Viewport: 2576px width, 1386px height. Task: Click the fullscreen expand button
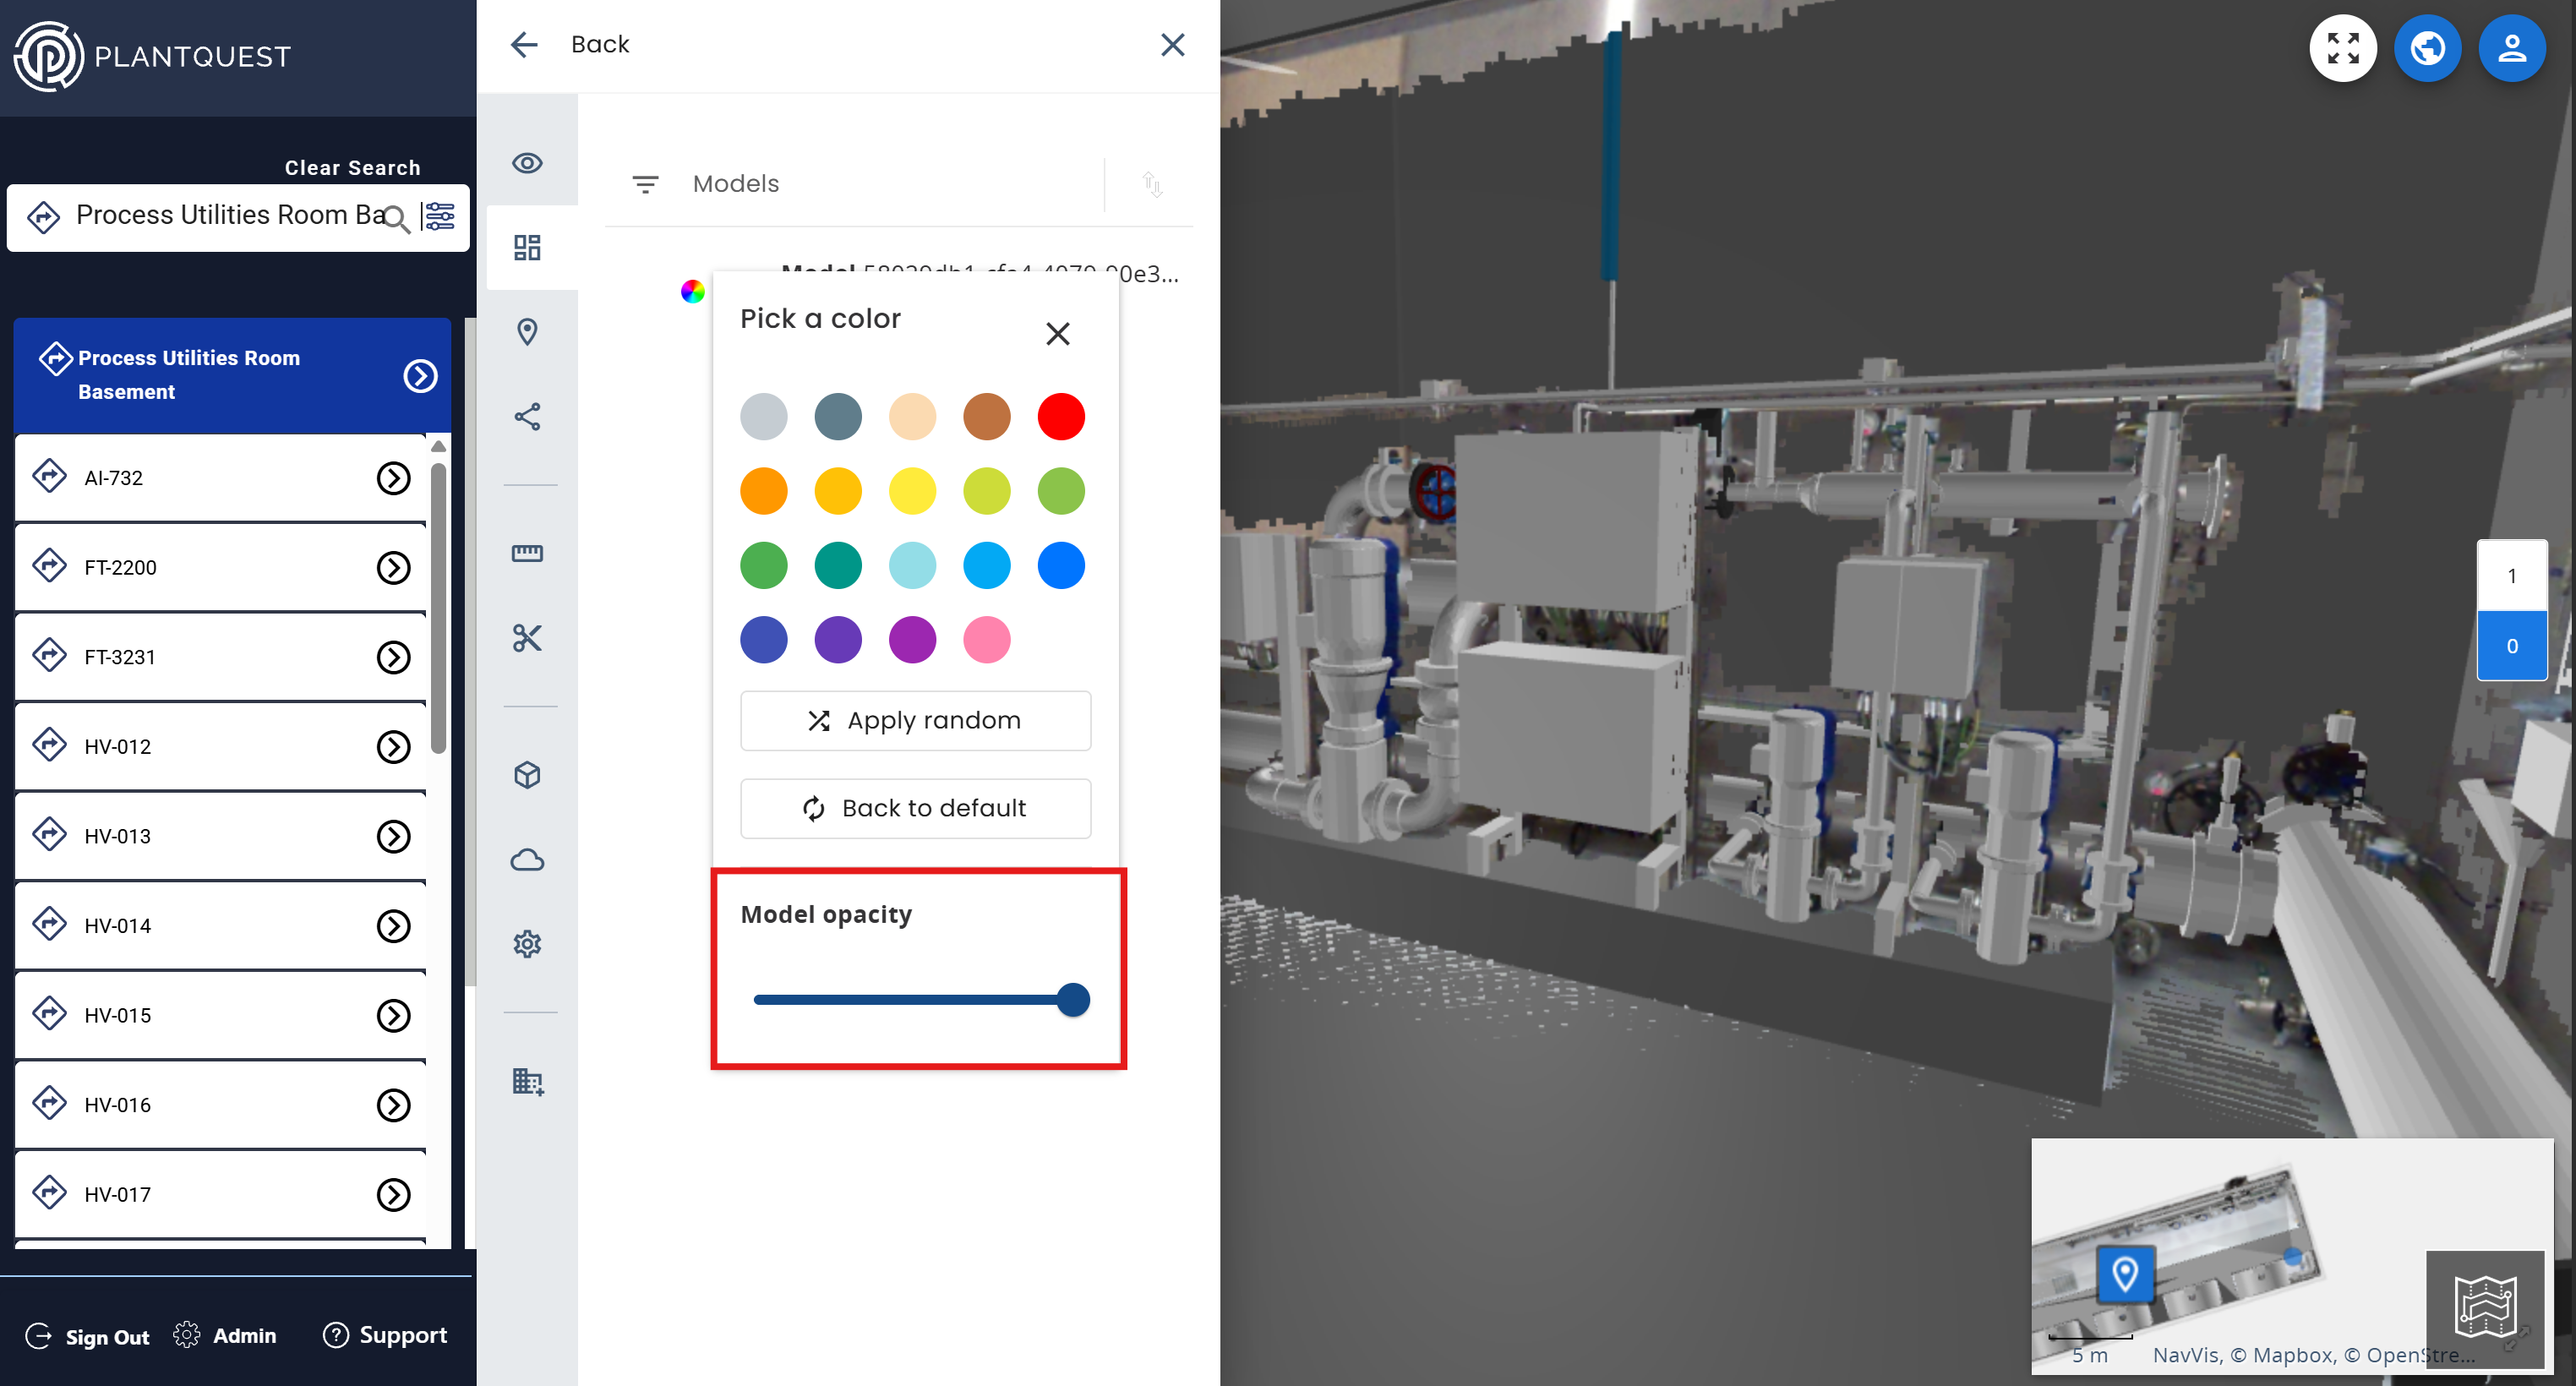click(x=2342, y=48)
